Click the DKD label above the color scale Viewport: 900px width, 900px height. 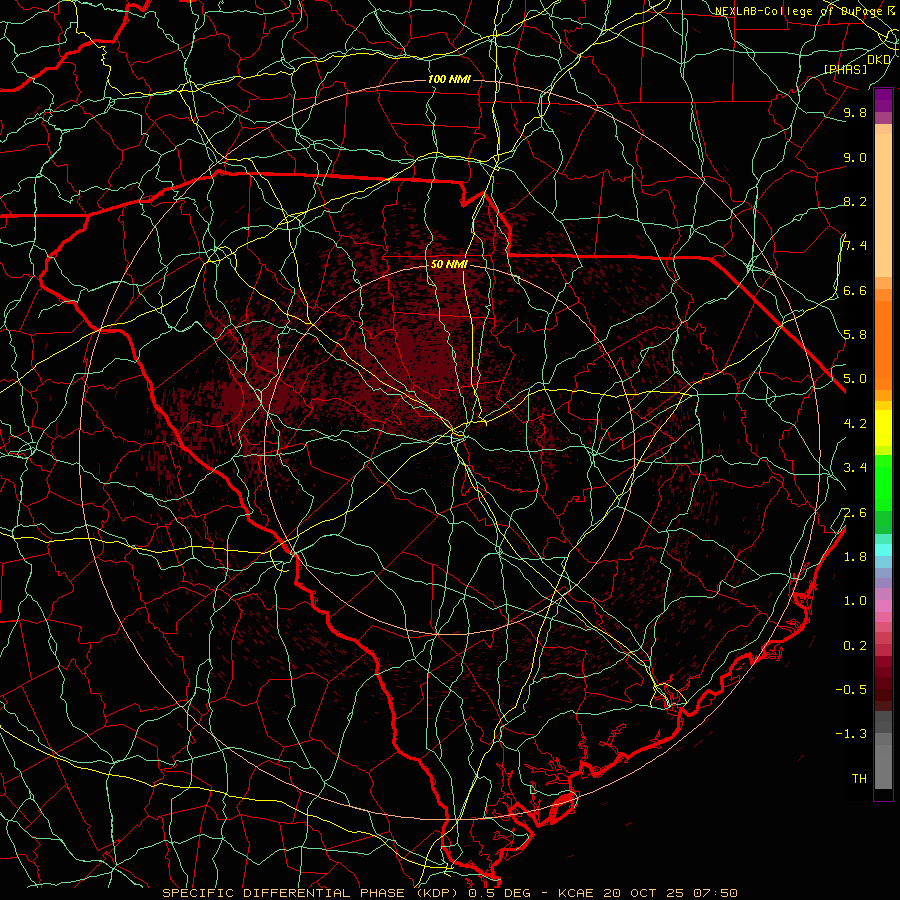879,60
